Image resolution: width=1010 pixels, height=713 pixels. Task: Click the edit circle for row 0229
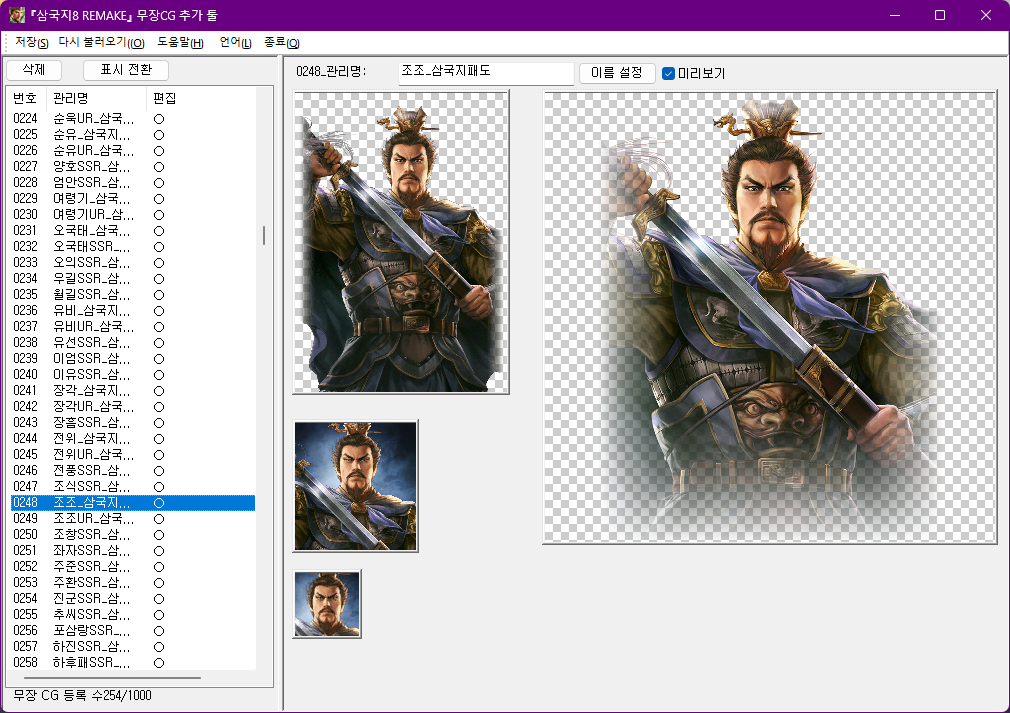pyautogui.click(x=159, y=199)
